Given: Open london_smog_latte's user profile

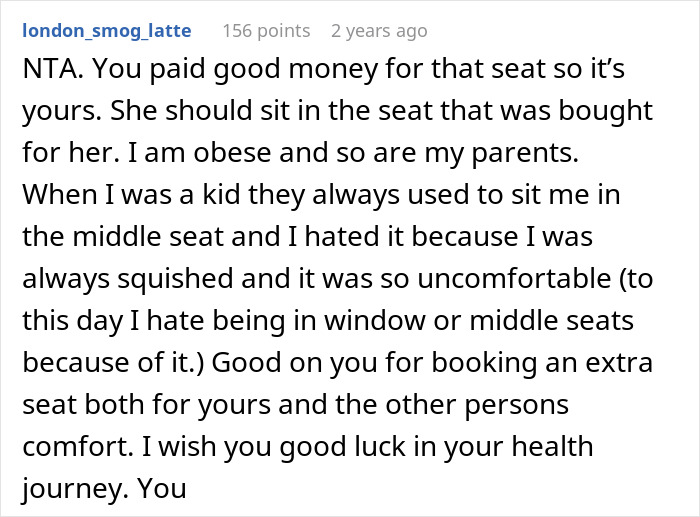Looking at the screenshot, I should [106, 31].
